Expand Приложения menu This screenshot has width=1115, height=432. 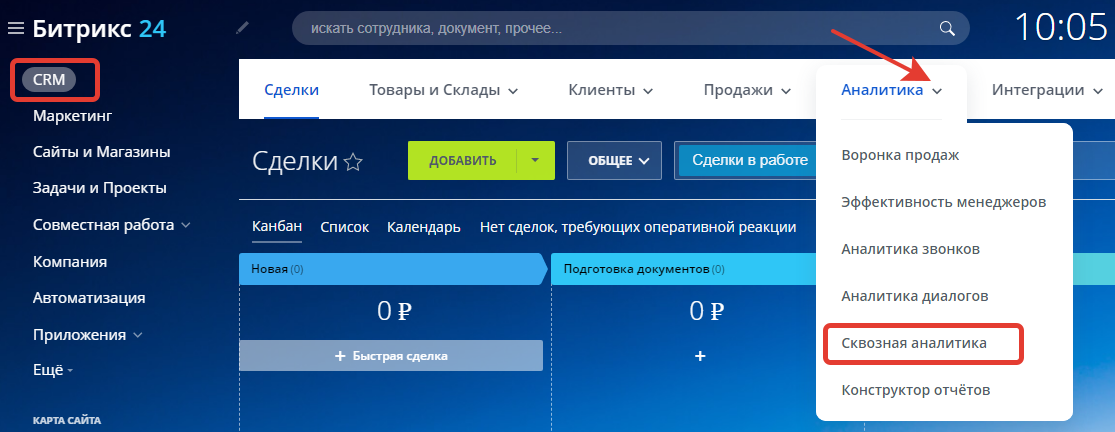tap(87, 335)
